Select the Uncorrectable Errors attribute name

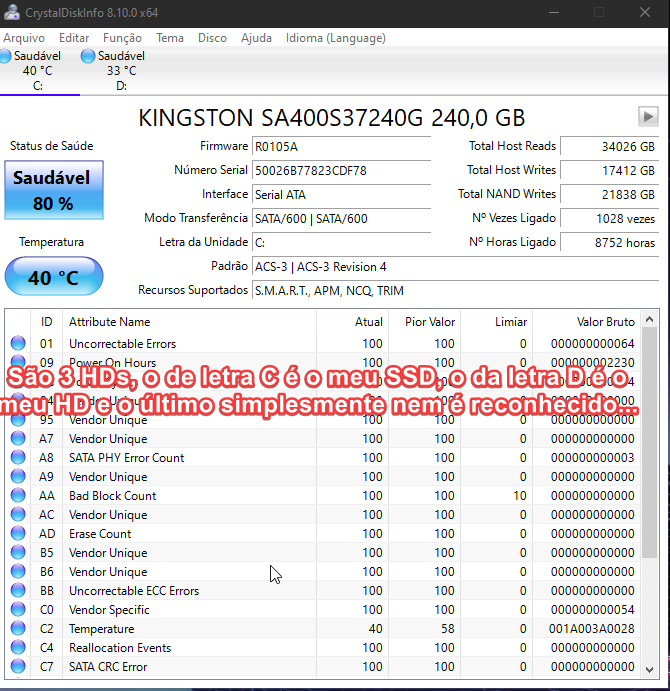pos(123,344)
